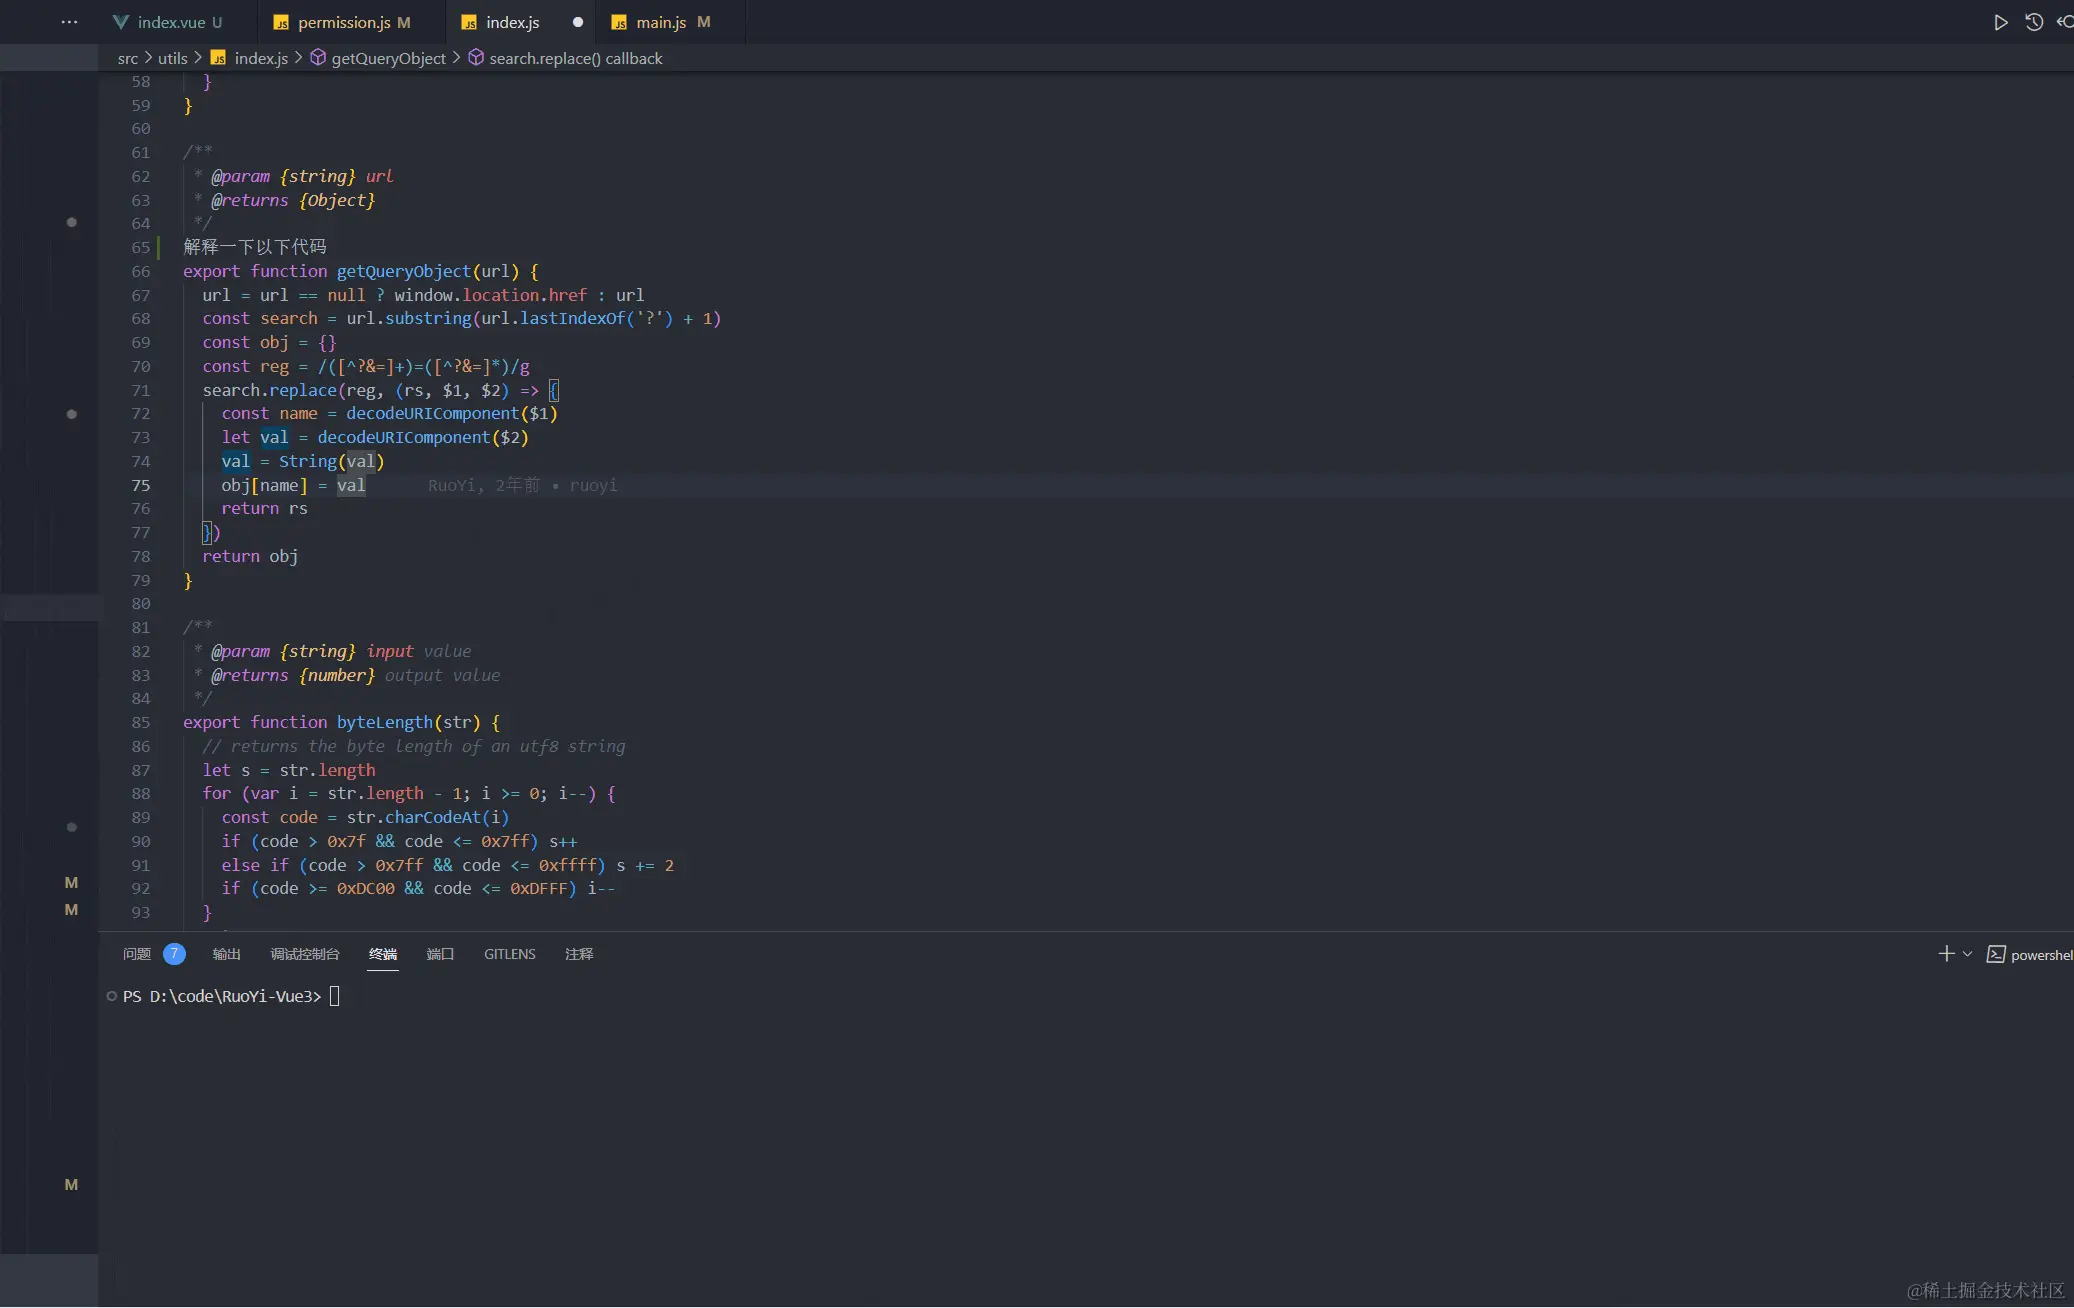Screen dimensions: 2074x1308
Task: Expand the utils breadcrumb folder
Action: tap(172, 58)
